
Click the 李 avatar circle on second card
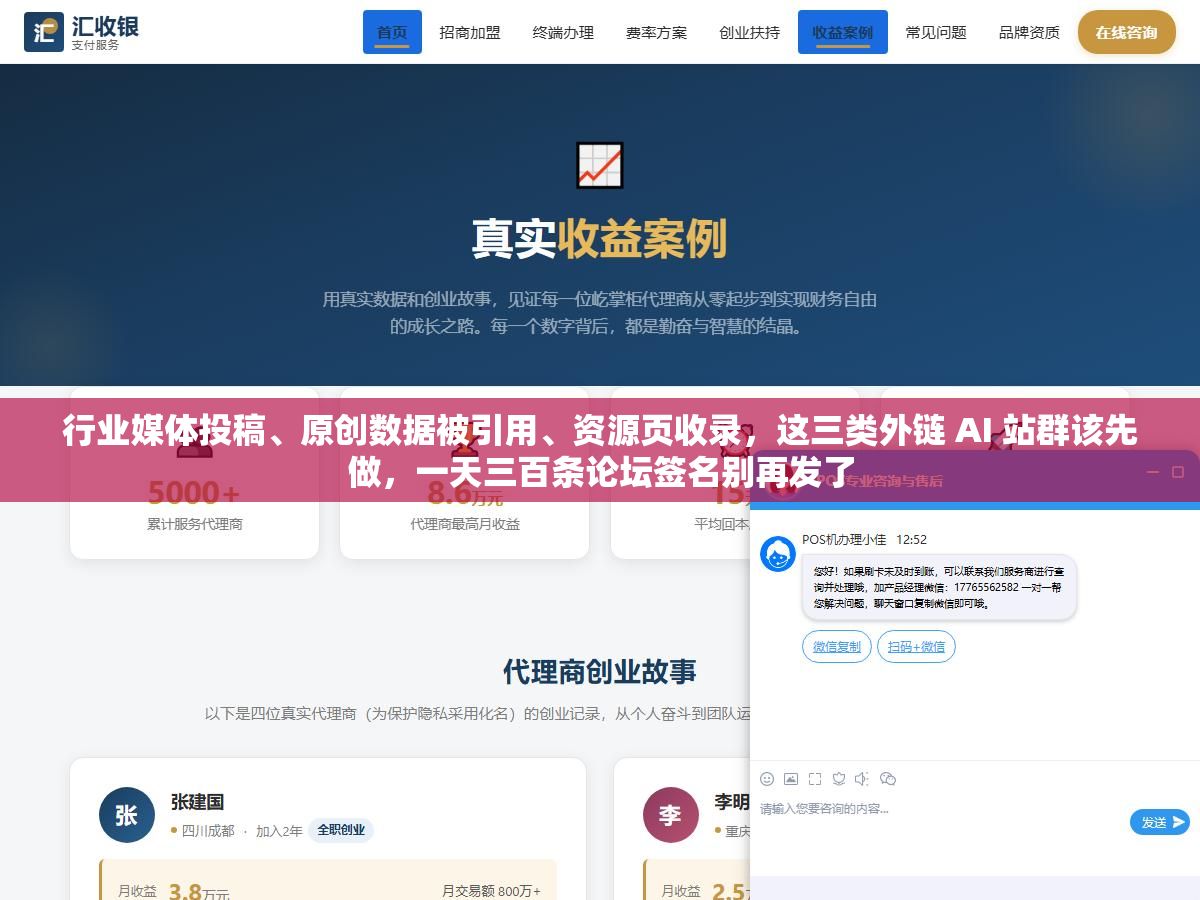pyautogui.click(x=670, y=815)
